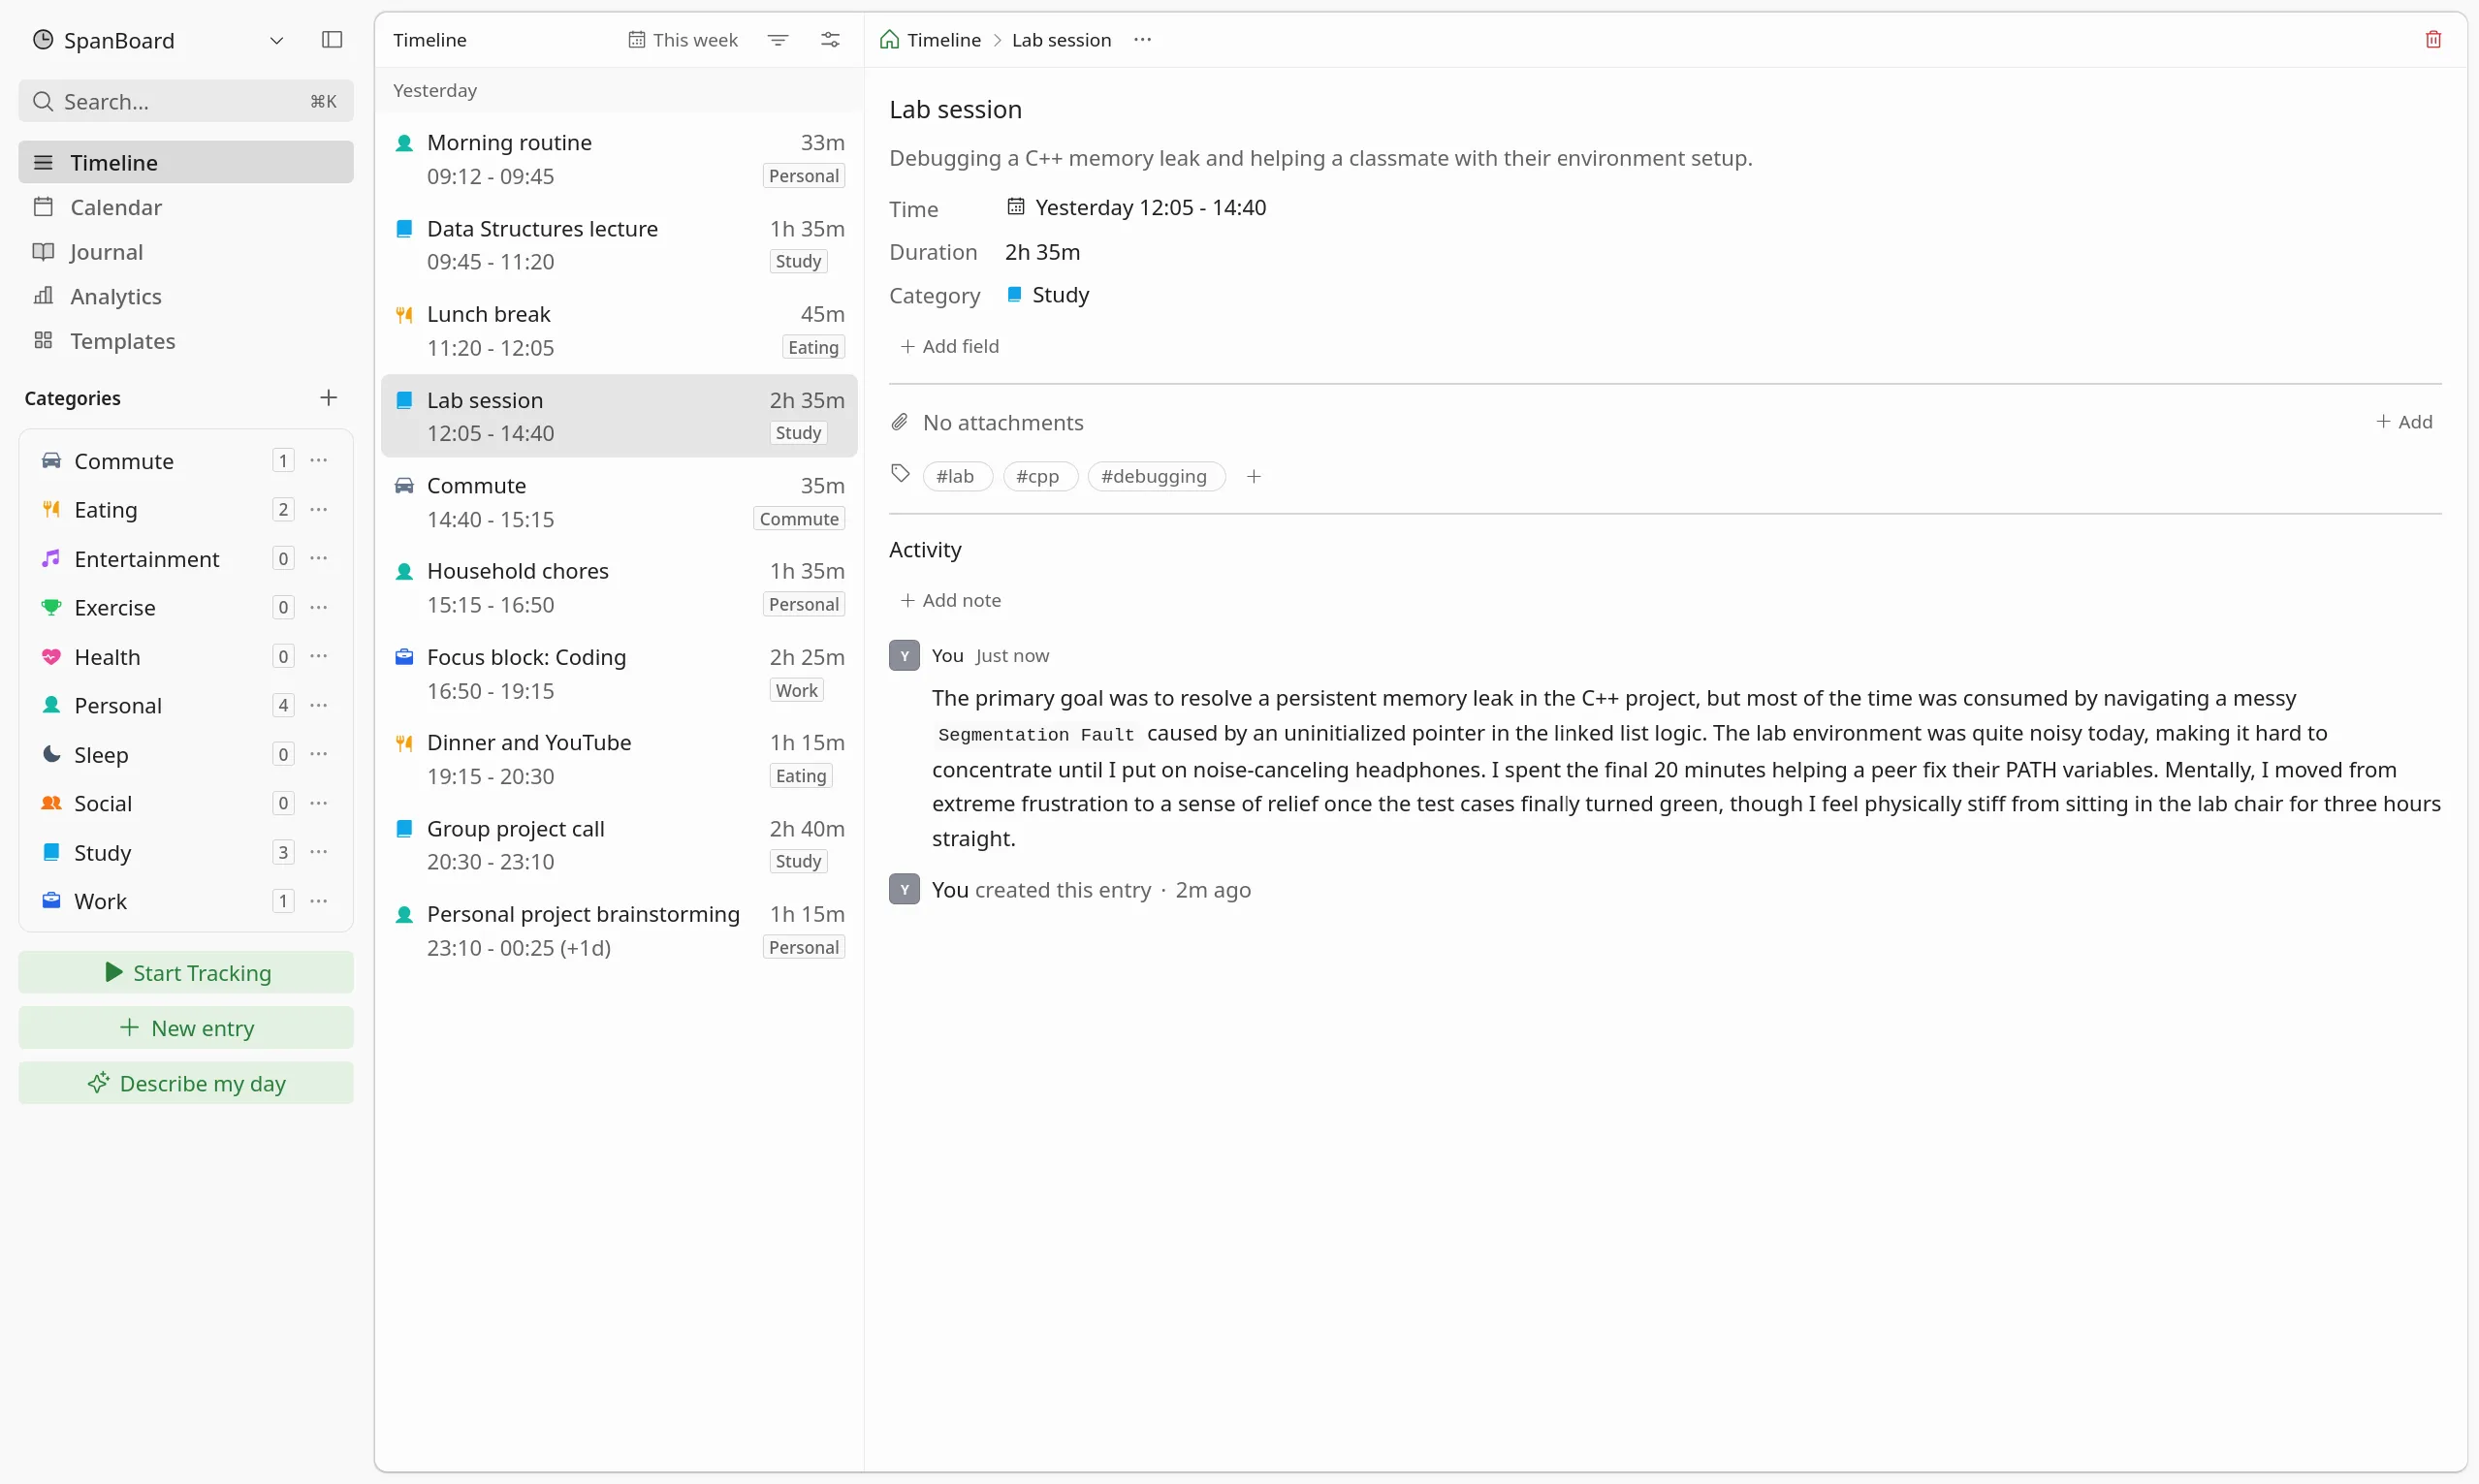Add a new category with plus icon

(x=328, y=398)
